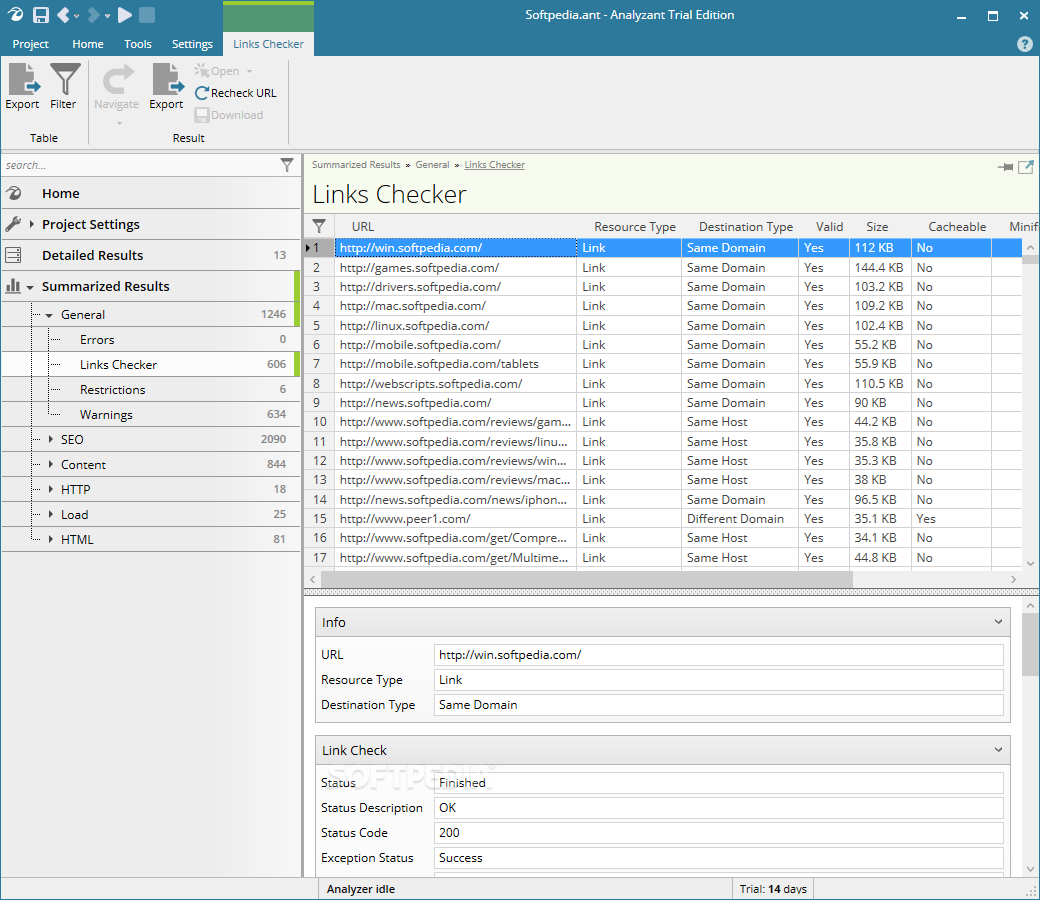The width and height of the screenshot is (1040, 900).
Task: Open dropdown arrow next to forward button
Action: click(x=107, y=15)
